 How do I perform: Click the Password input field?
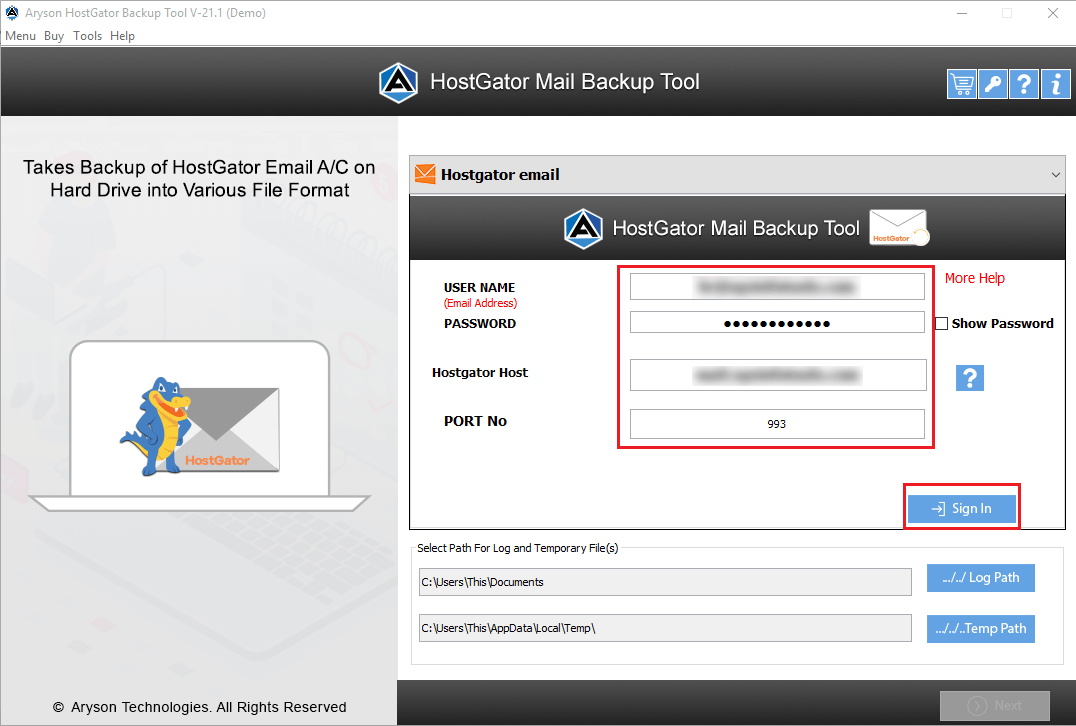click(x=777, y=323)
